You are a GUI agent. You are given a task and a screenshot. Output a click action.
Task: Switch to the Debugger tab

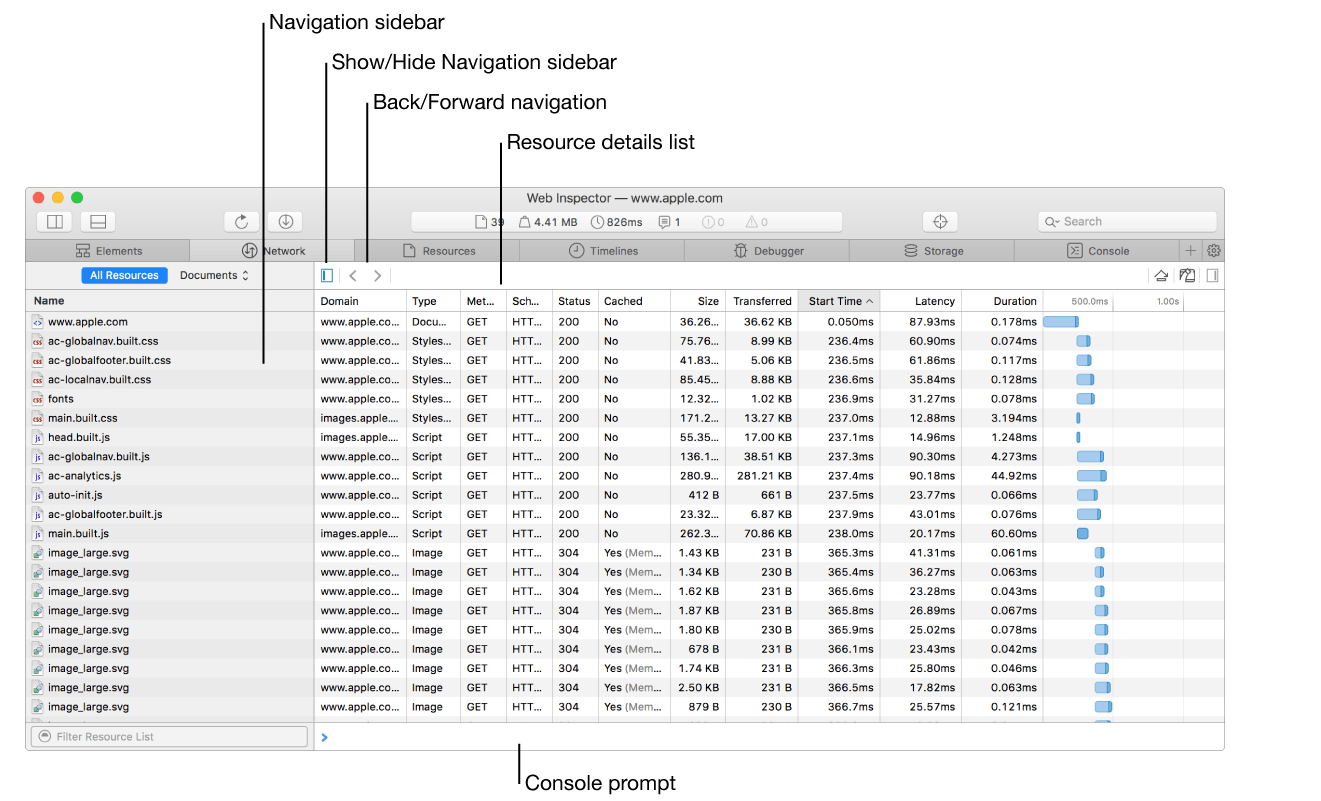[767, 251]
